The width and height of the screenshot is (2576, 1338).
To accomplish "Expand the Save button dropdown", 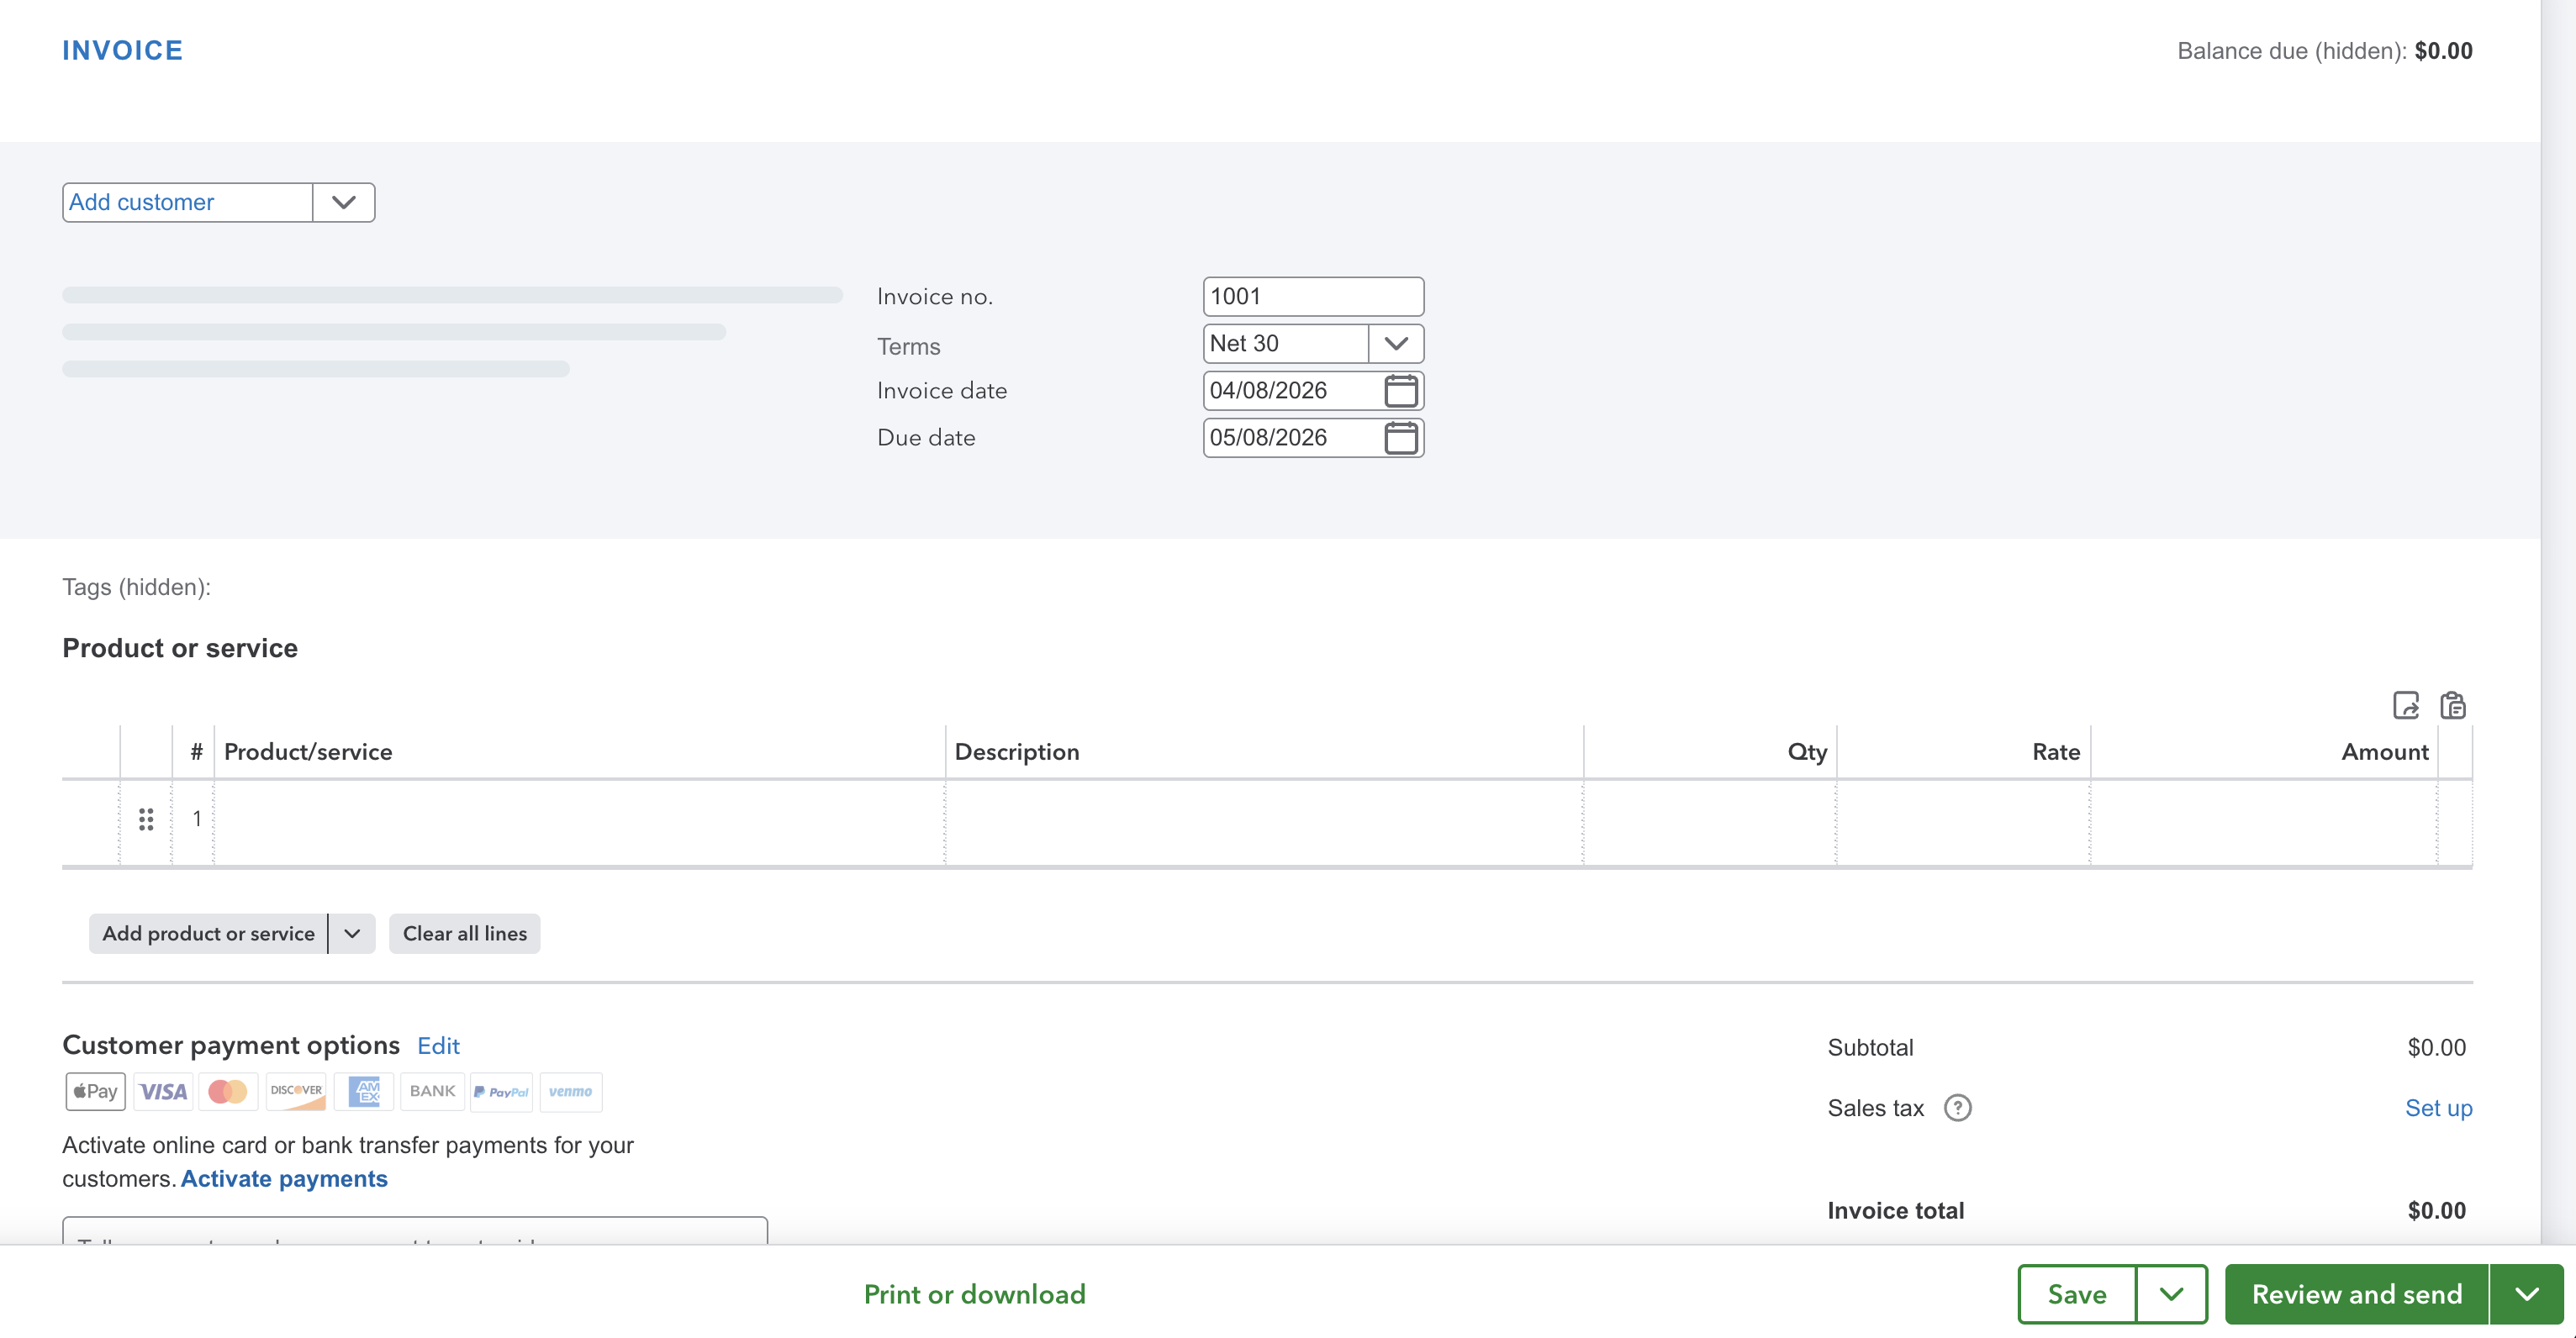I will 2170,1293.
